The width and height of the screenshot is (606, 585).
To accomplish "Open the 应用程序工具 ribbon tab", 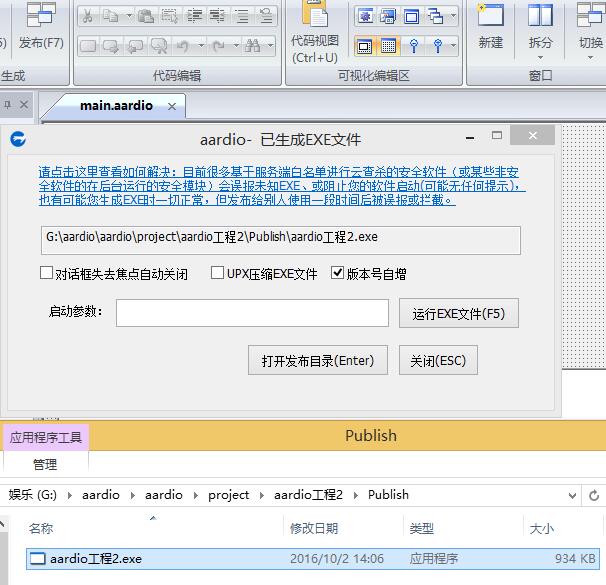I will [x=46, y=437].
